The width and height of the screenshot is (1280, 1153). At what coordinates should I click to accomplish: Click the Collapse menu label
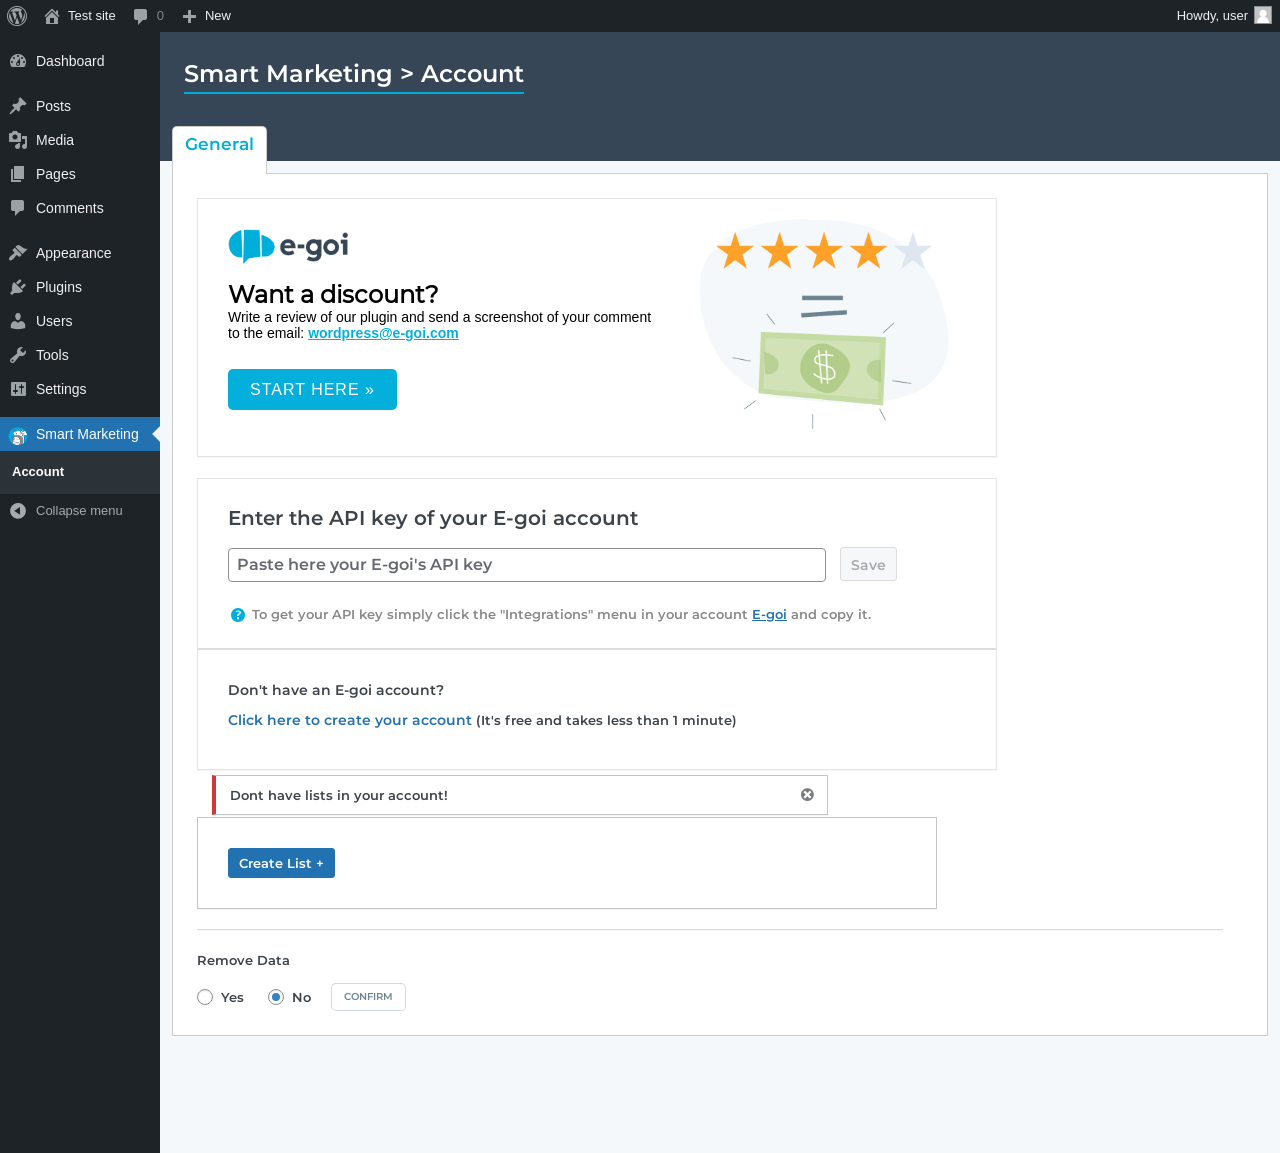[x=79, y=511]
